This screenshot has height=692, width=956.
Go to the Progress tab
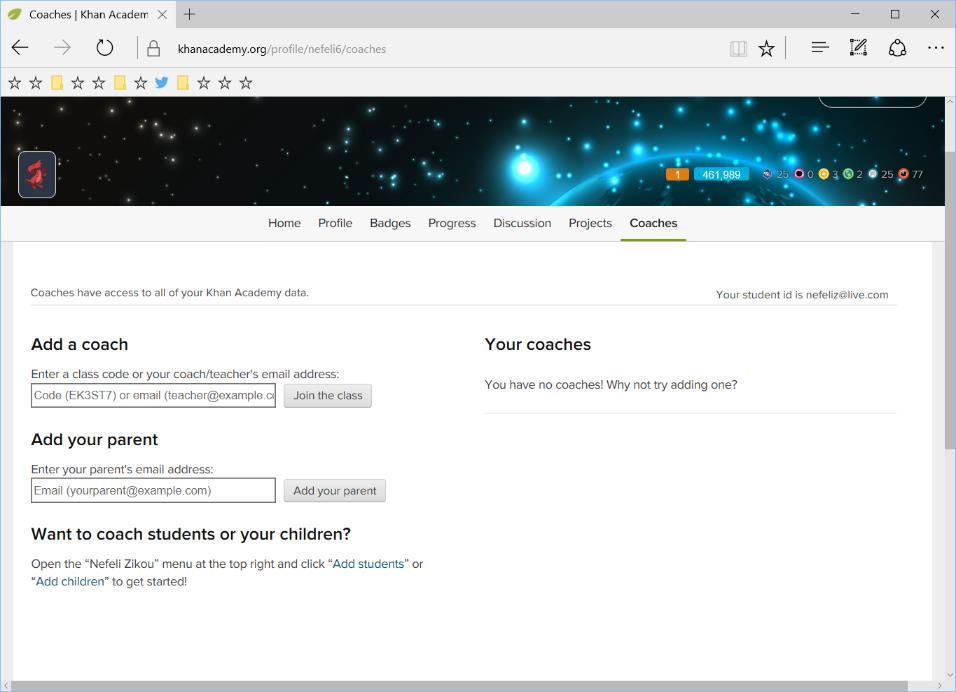click(452, 223)
